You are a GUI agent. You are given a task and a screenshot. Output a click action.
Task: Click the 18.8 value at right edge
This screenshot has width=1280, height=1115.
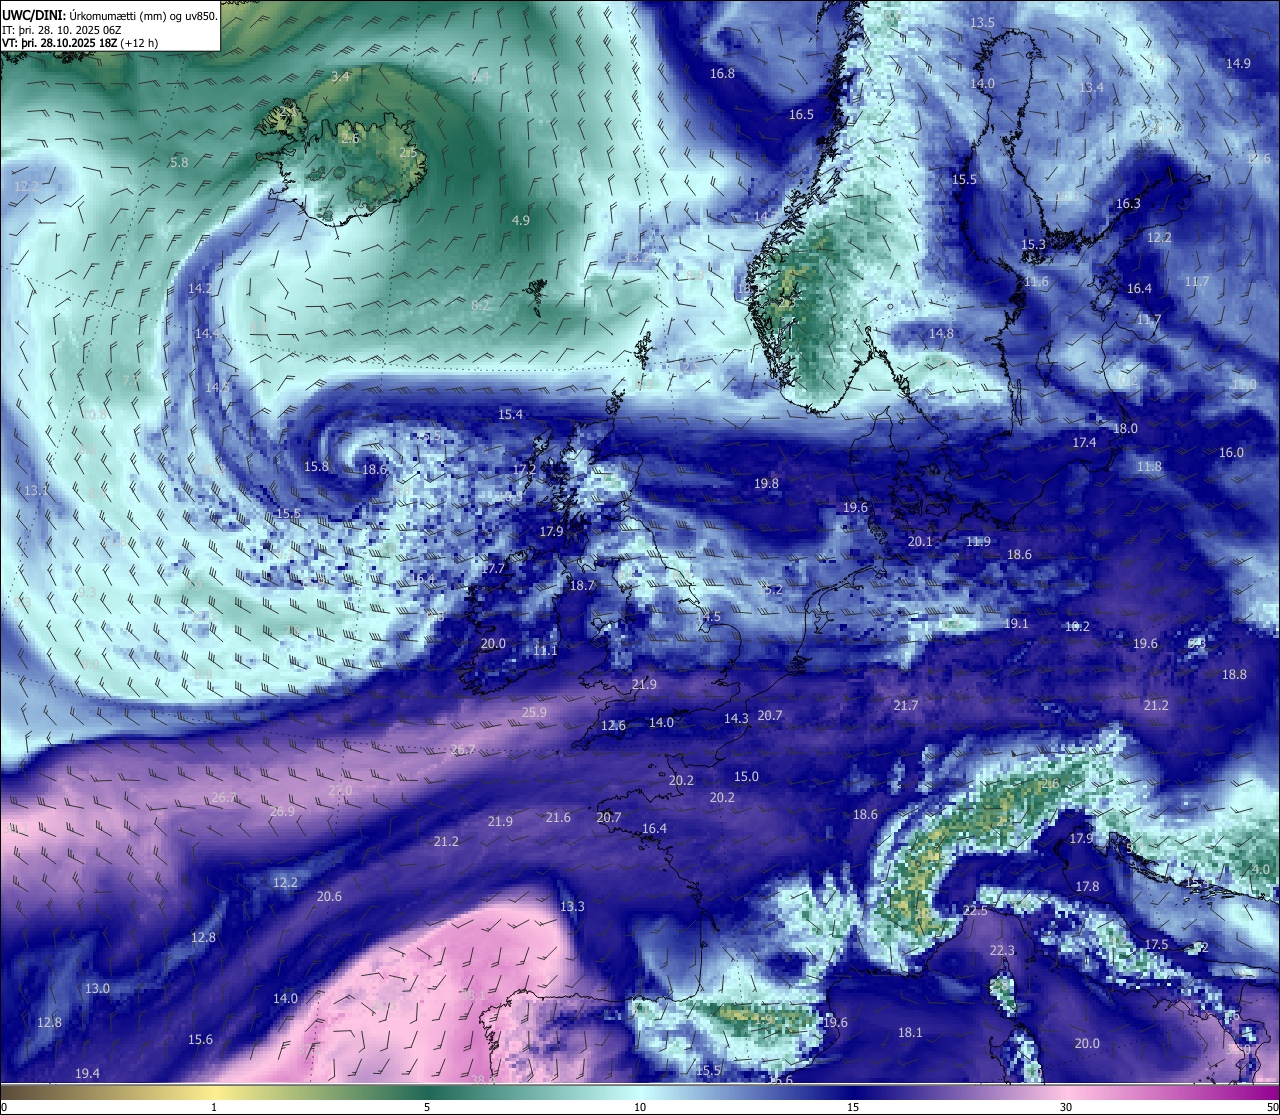click(1235, 675)
